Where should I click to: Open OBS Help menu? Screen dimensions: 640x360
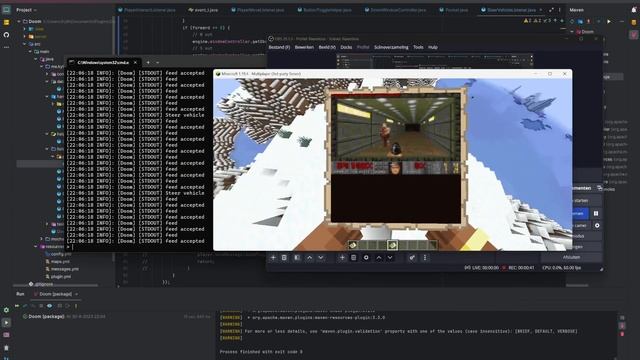tap(433, 47)
